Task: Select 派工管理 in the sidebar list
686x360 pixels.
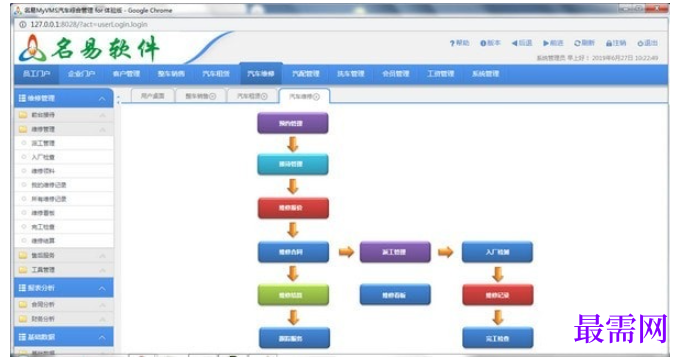Action: (x=64, y=143)
